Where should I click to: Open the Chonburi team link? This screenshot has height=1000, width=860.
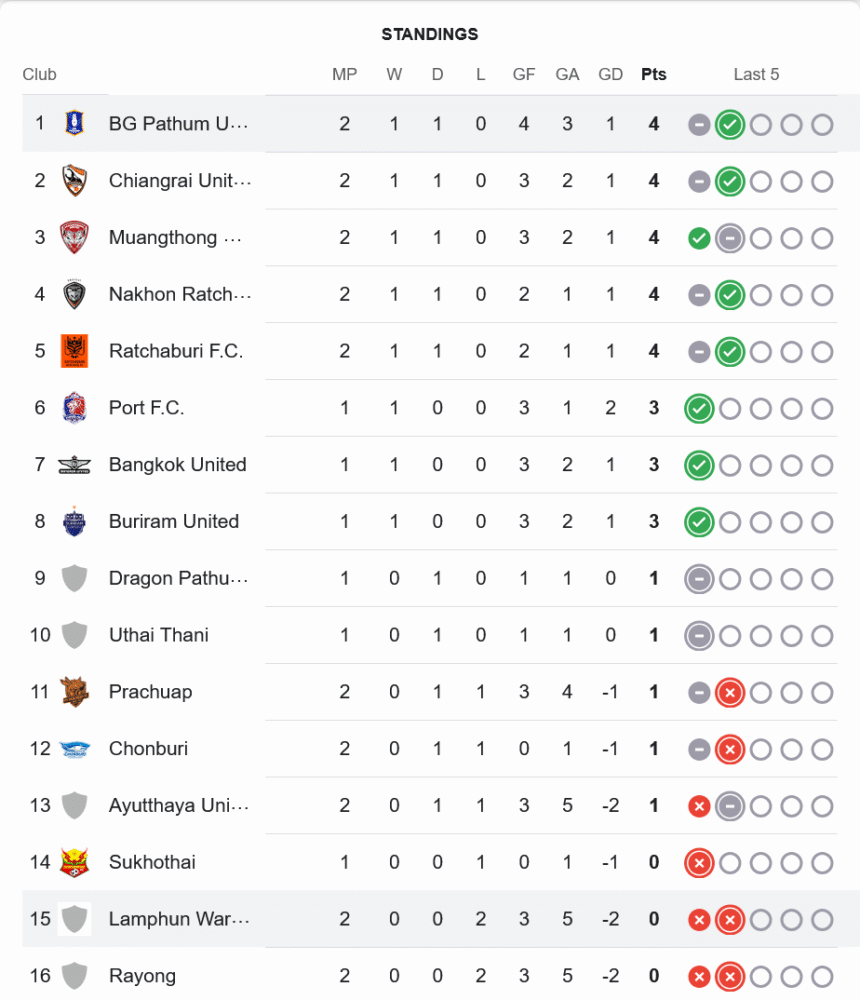click(x=148, y=749)
